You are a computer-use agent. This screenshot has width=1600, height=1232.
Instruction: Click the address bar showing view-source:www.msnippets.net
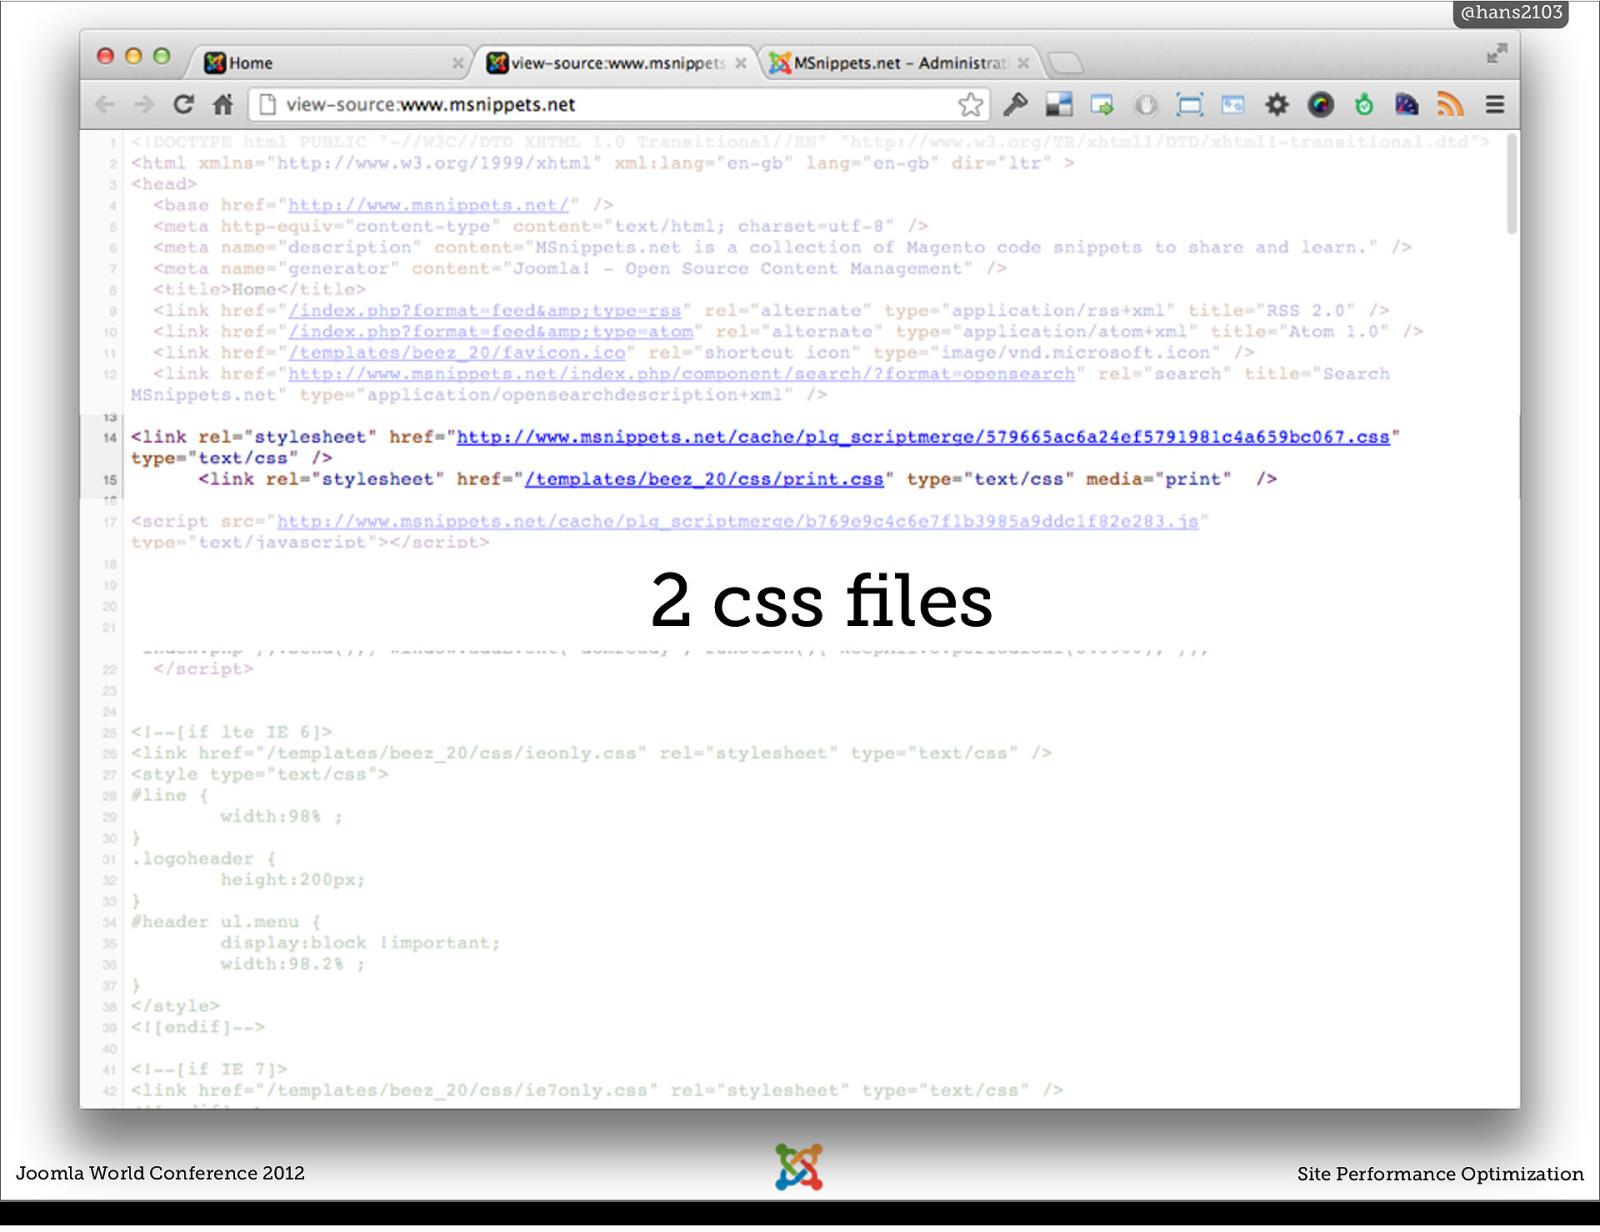(x=617, y=105)
